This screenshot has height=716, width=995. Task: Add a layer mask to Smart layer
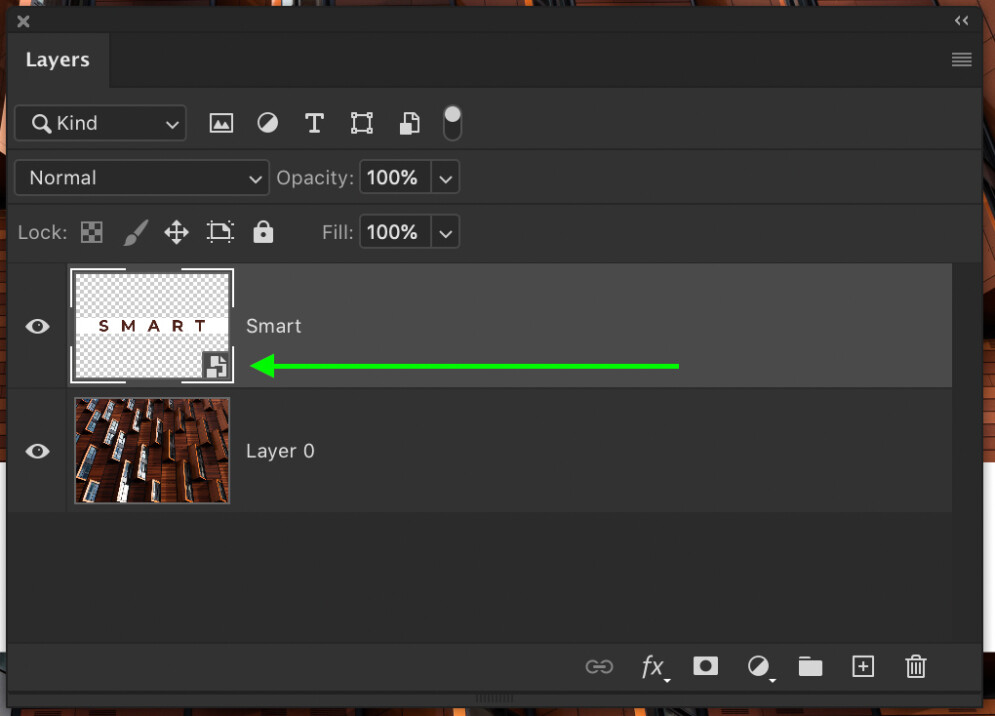click(x=705, y=667)
